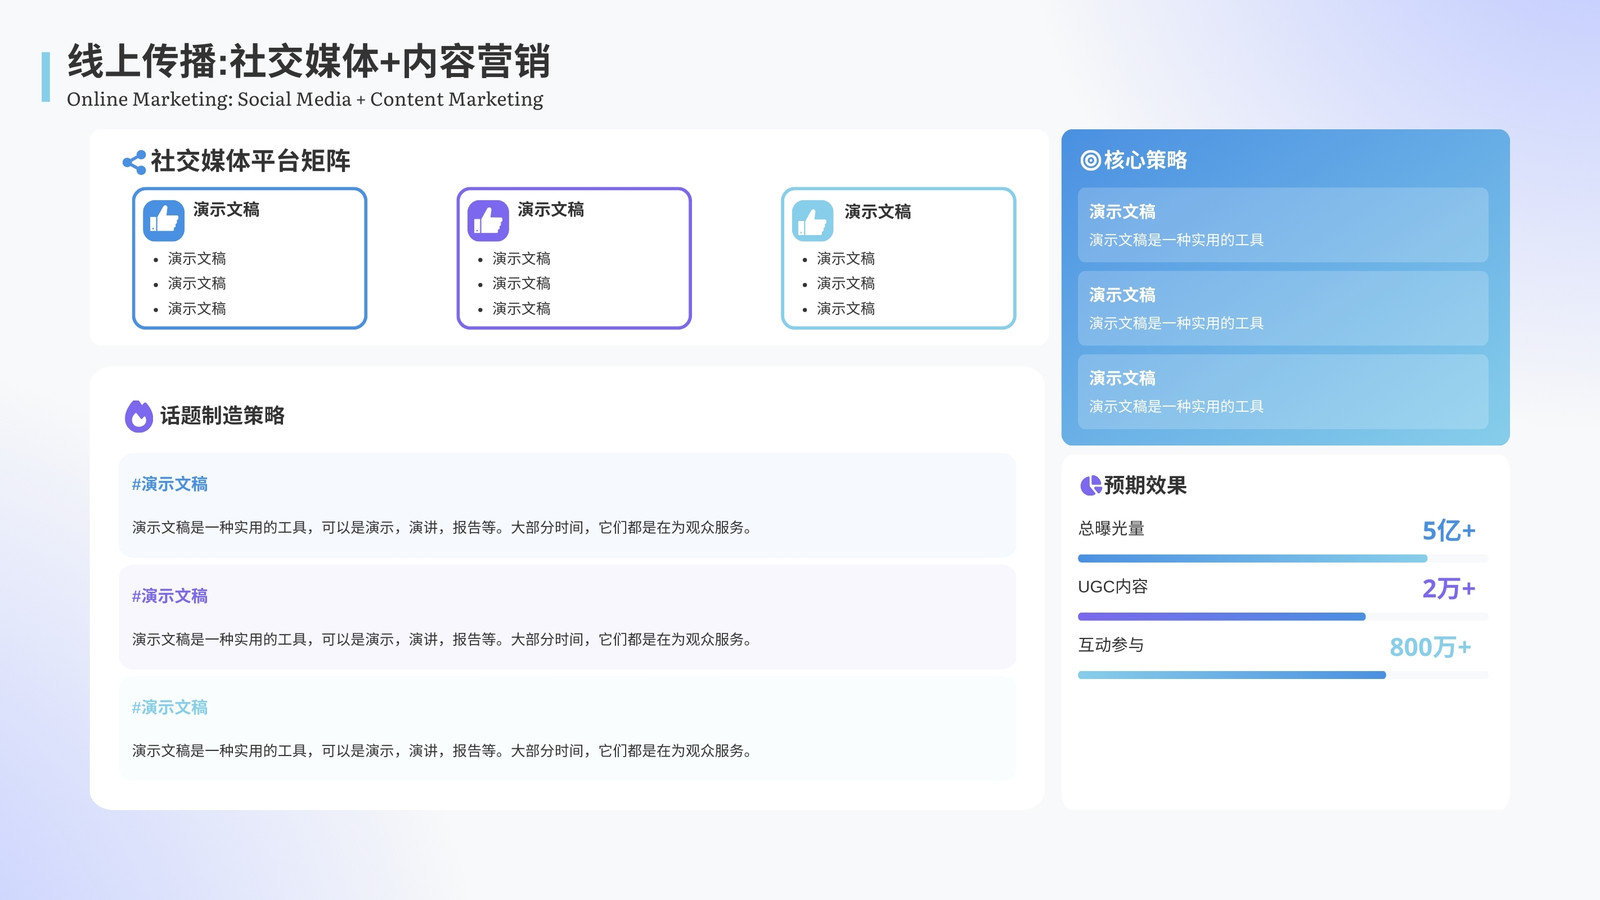Click the blue thumbs-up icon in first card
This screenshot has height=900, width=1600.
(x=163, y=220)
